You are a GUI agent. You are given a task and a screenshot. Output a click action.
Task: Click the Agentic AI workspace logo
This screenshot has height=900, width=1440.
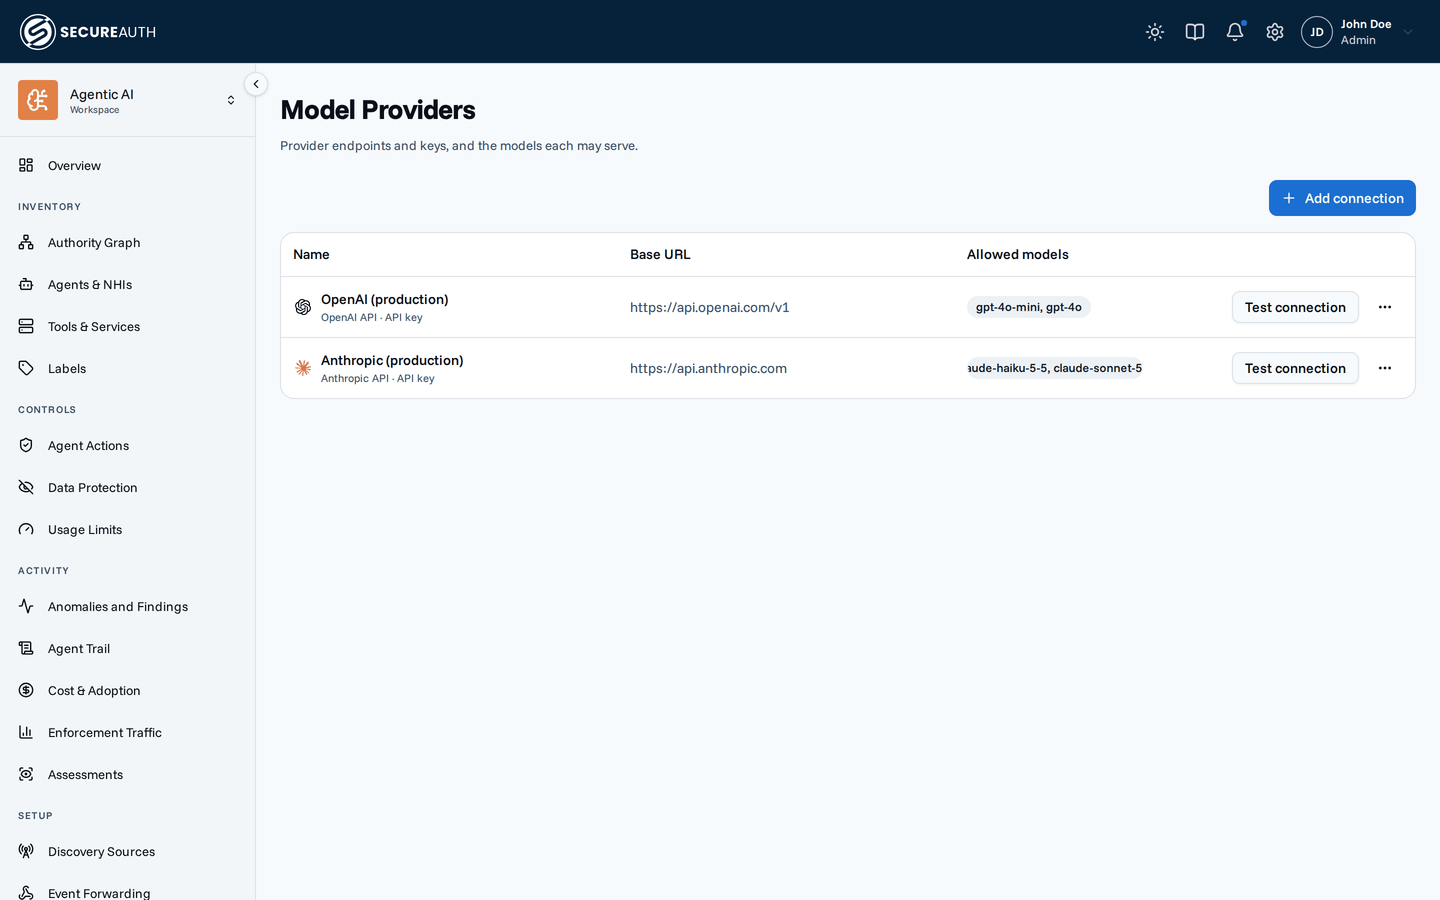coord(38,100)
